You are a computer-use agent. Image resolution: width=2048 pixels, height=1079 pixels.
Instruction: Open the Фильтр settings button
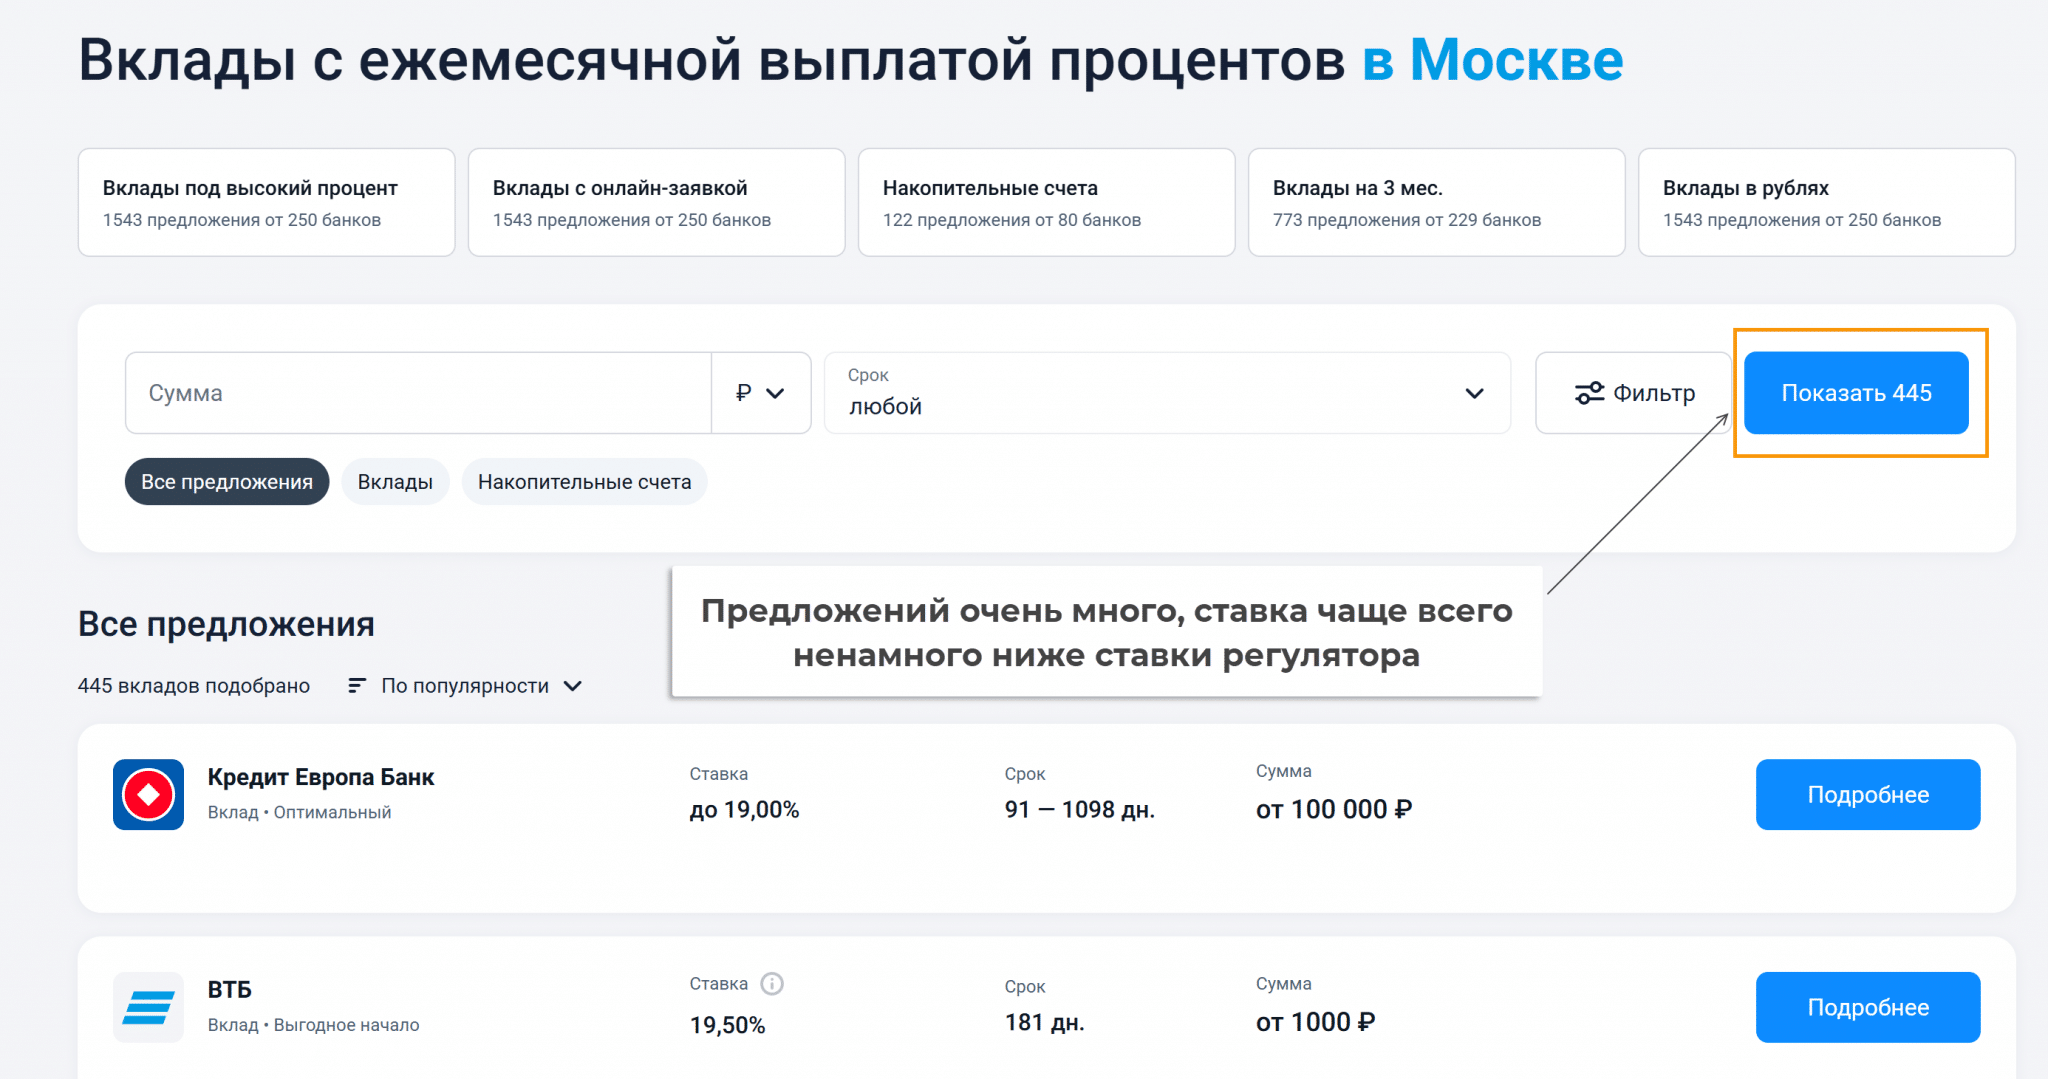point(1634,393)
